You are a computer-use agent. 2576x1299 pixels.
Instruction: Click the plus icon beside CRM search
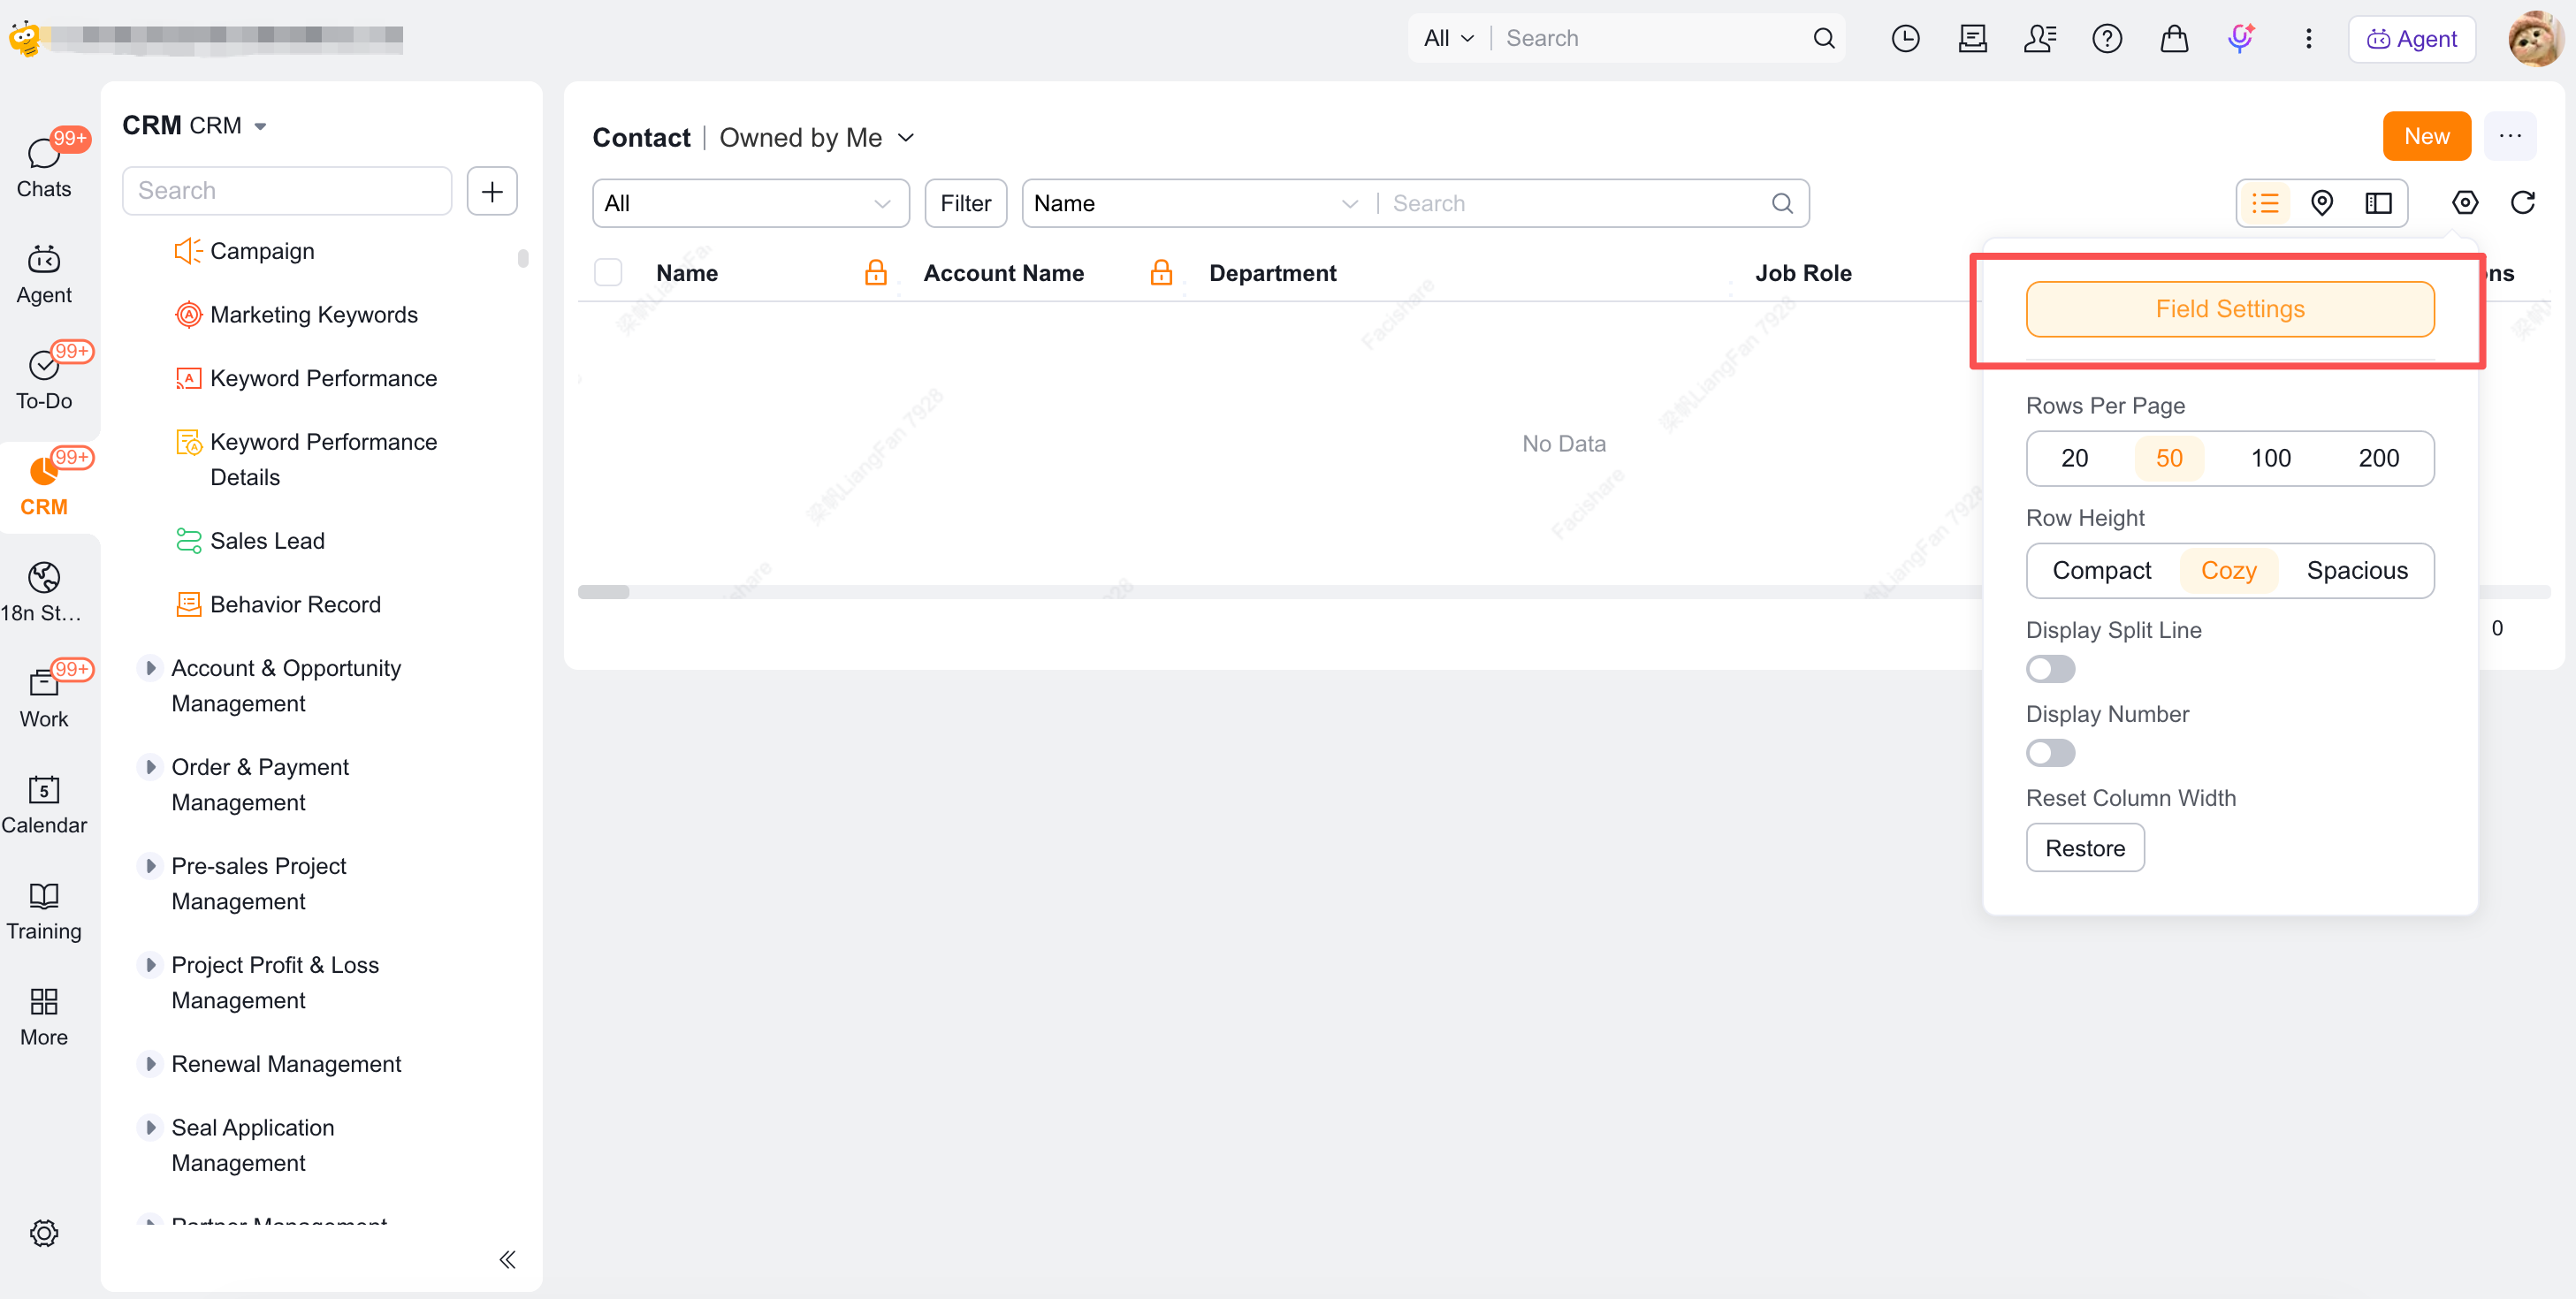tap(492, 191)
